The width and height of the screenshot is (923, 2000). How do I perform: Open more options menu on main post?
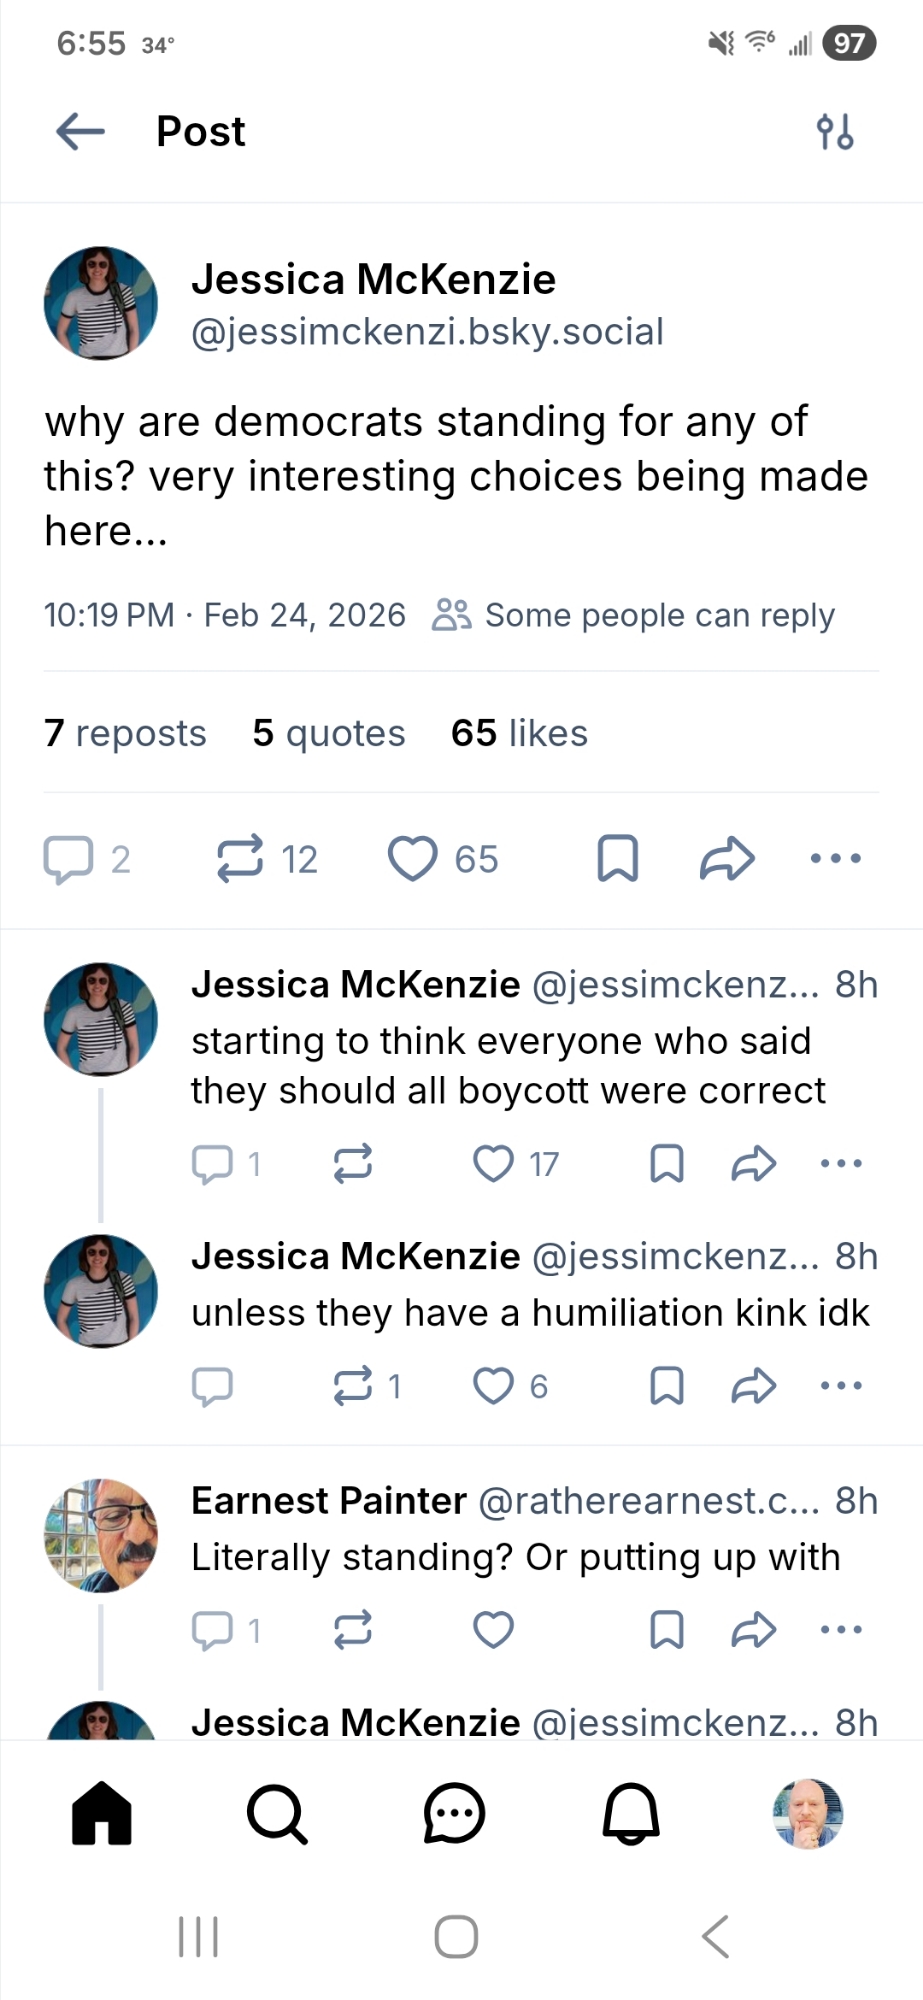pyautogui.click(x=835, y=859)
